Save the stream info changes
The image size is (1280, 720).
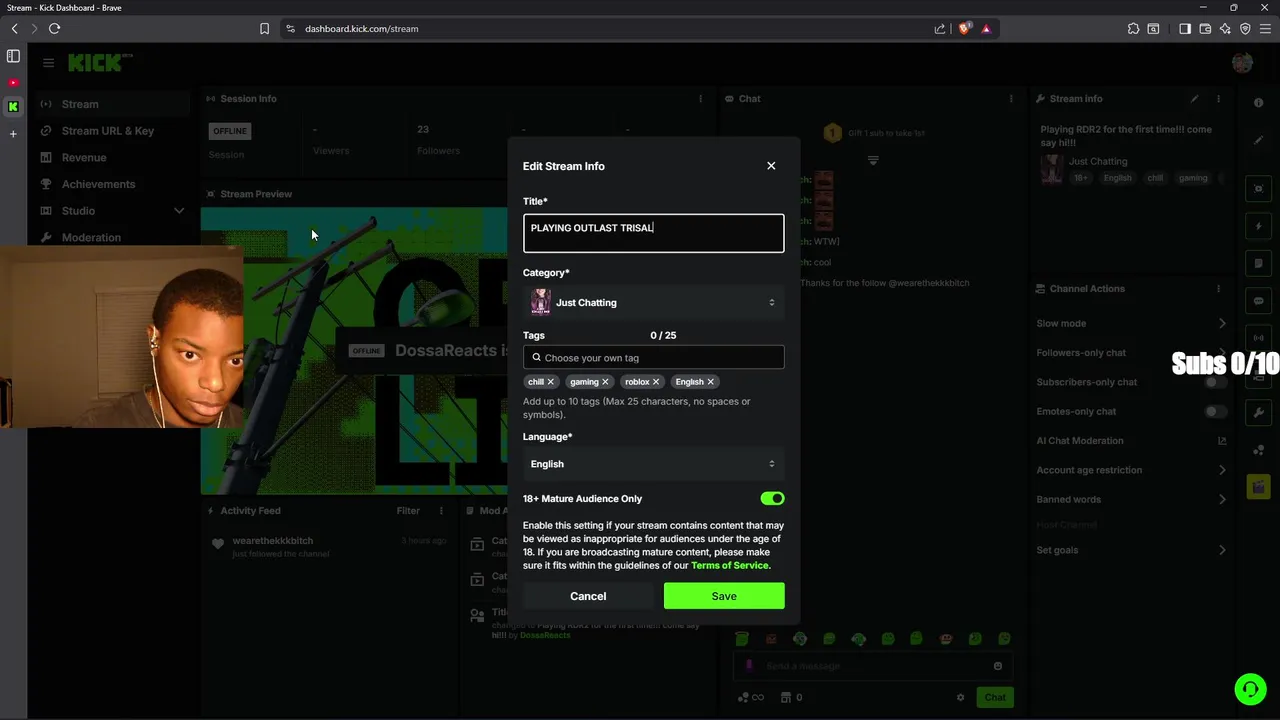tap(724, 596)
